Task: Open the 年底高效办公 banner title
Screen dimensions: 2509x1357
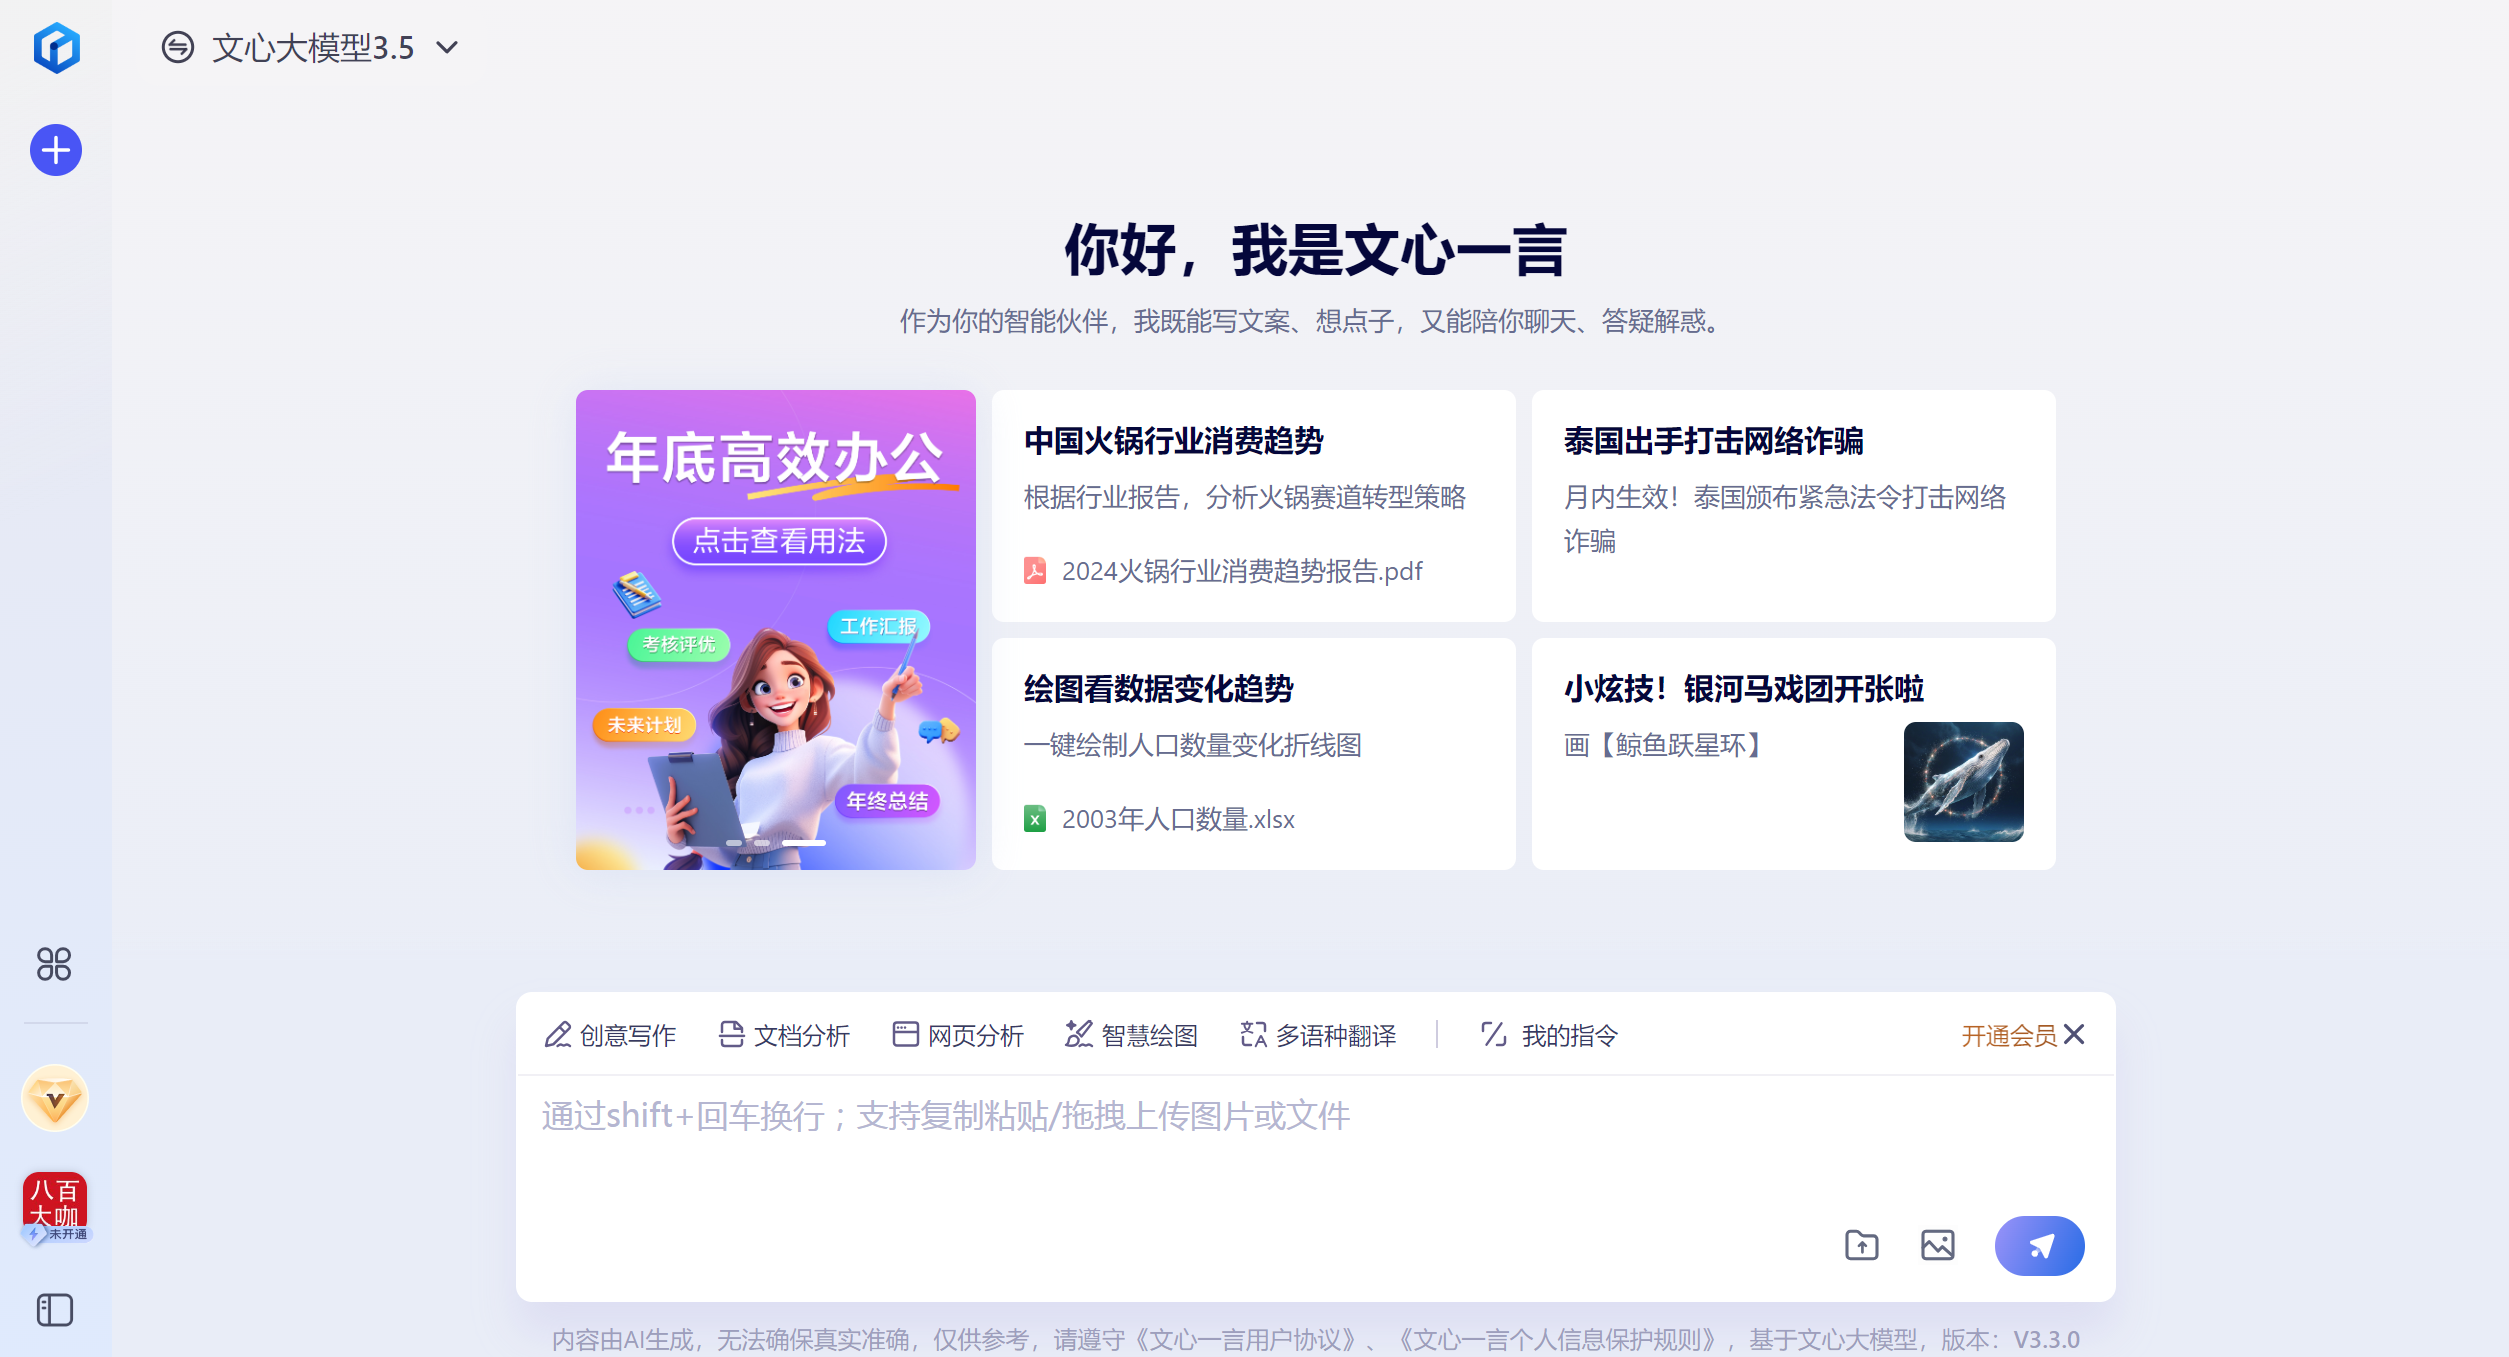Action: pyautogui.click(x=775, y=459)
